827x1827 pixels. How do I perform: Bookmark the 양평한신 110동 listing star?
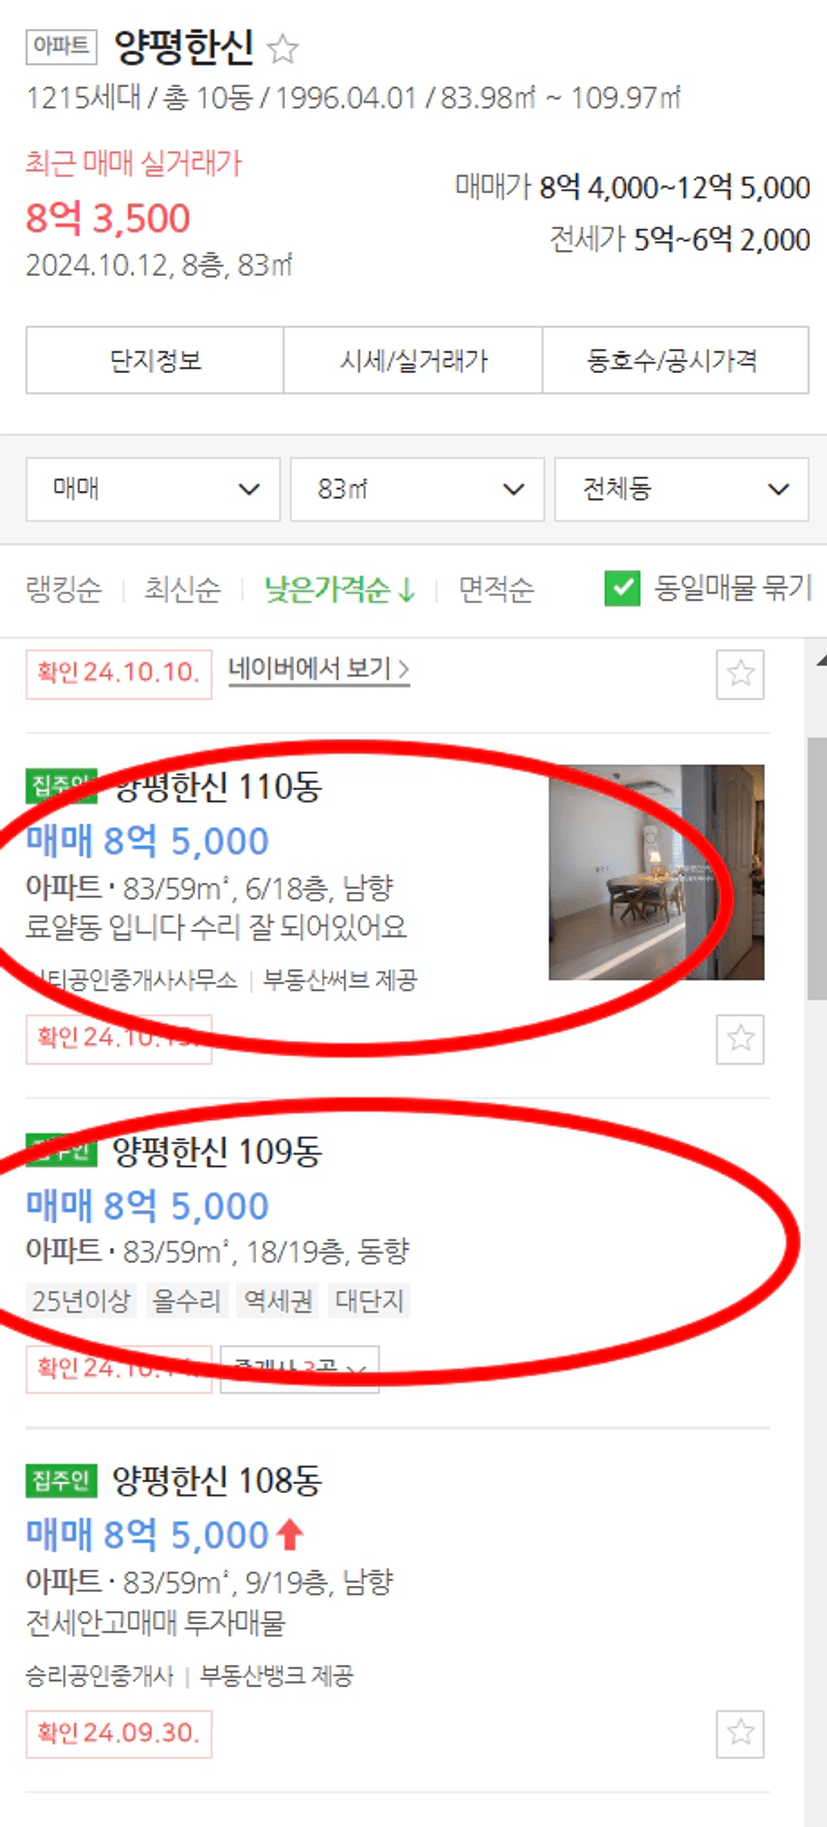(740, 1039)
